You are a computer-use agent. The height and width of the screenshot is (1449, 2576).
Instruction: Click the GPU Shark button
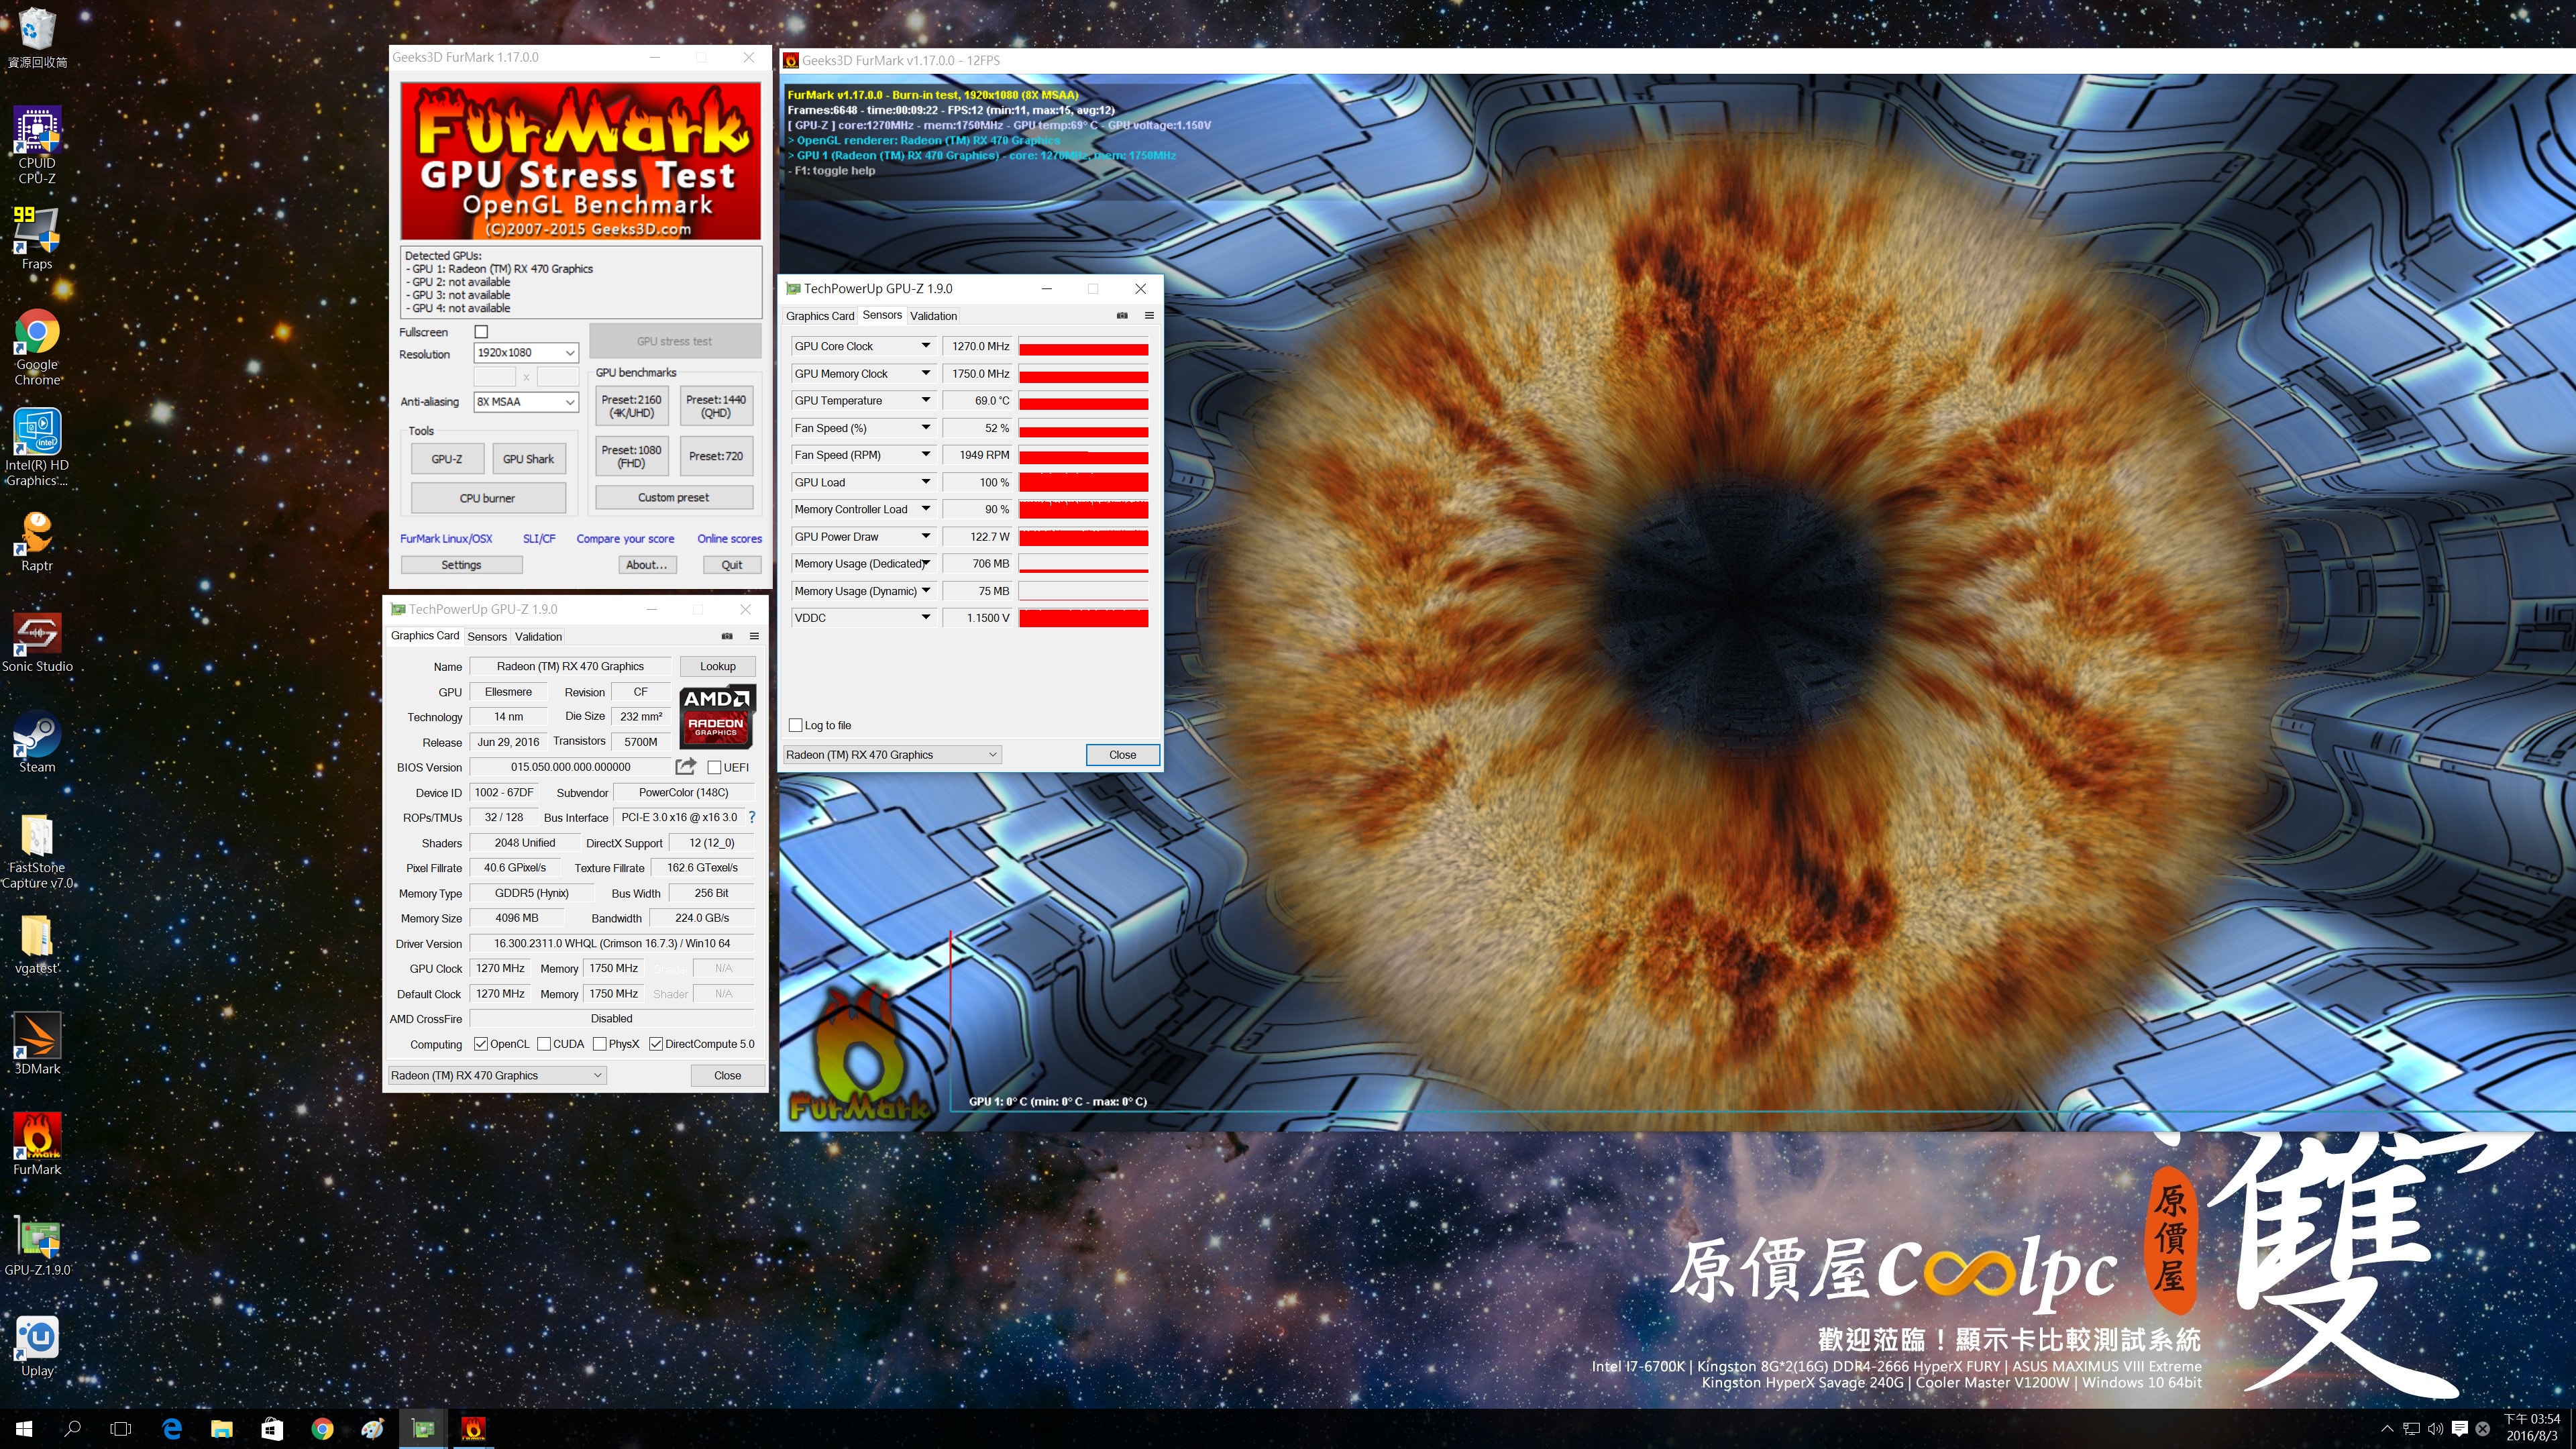(x=528, y=459)
